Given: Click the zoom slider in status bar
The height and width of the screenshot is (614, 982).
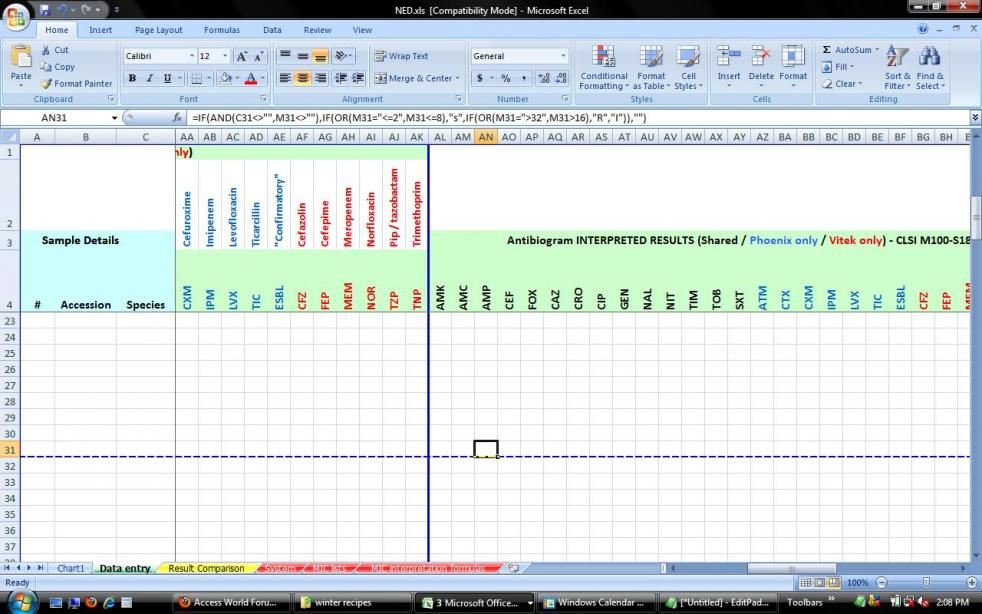Looking at the screenshot, I should click(x=925, y=582).
